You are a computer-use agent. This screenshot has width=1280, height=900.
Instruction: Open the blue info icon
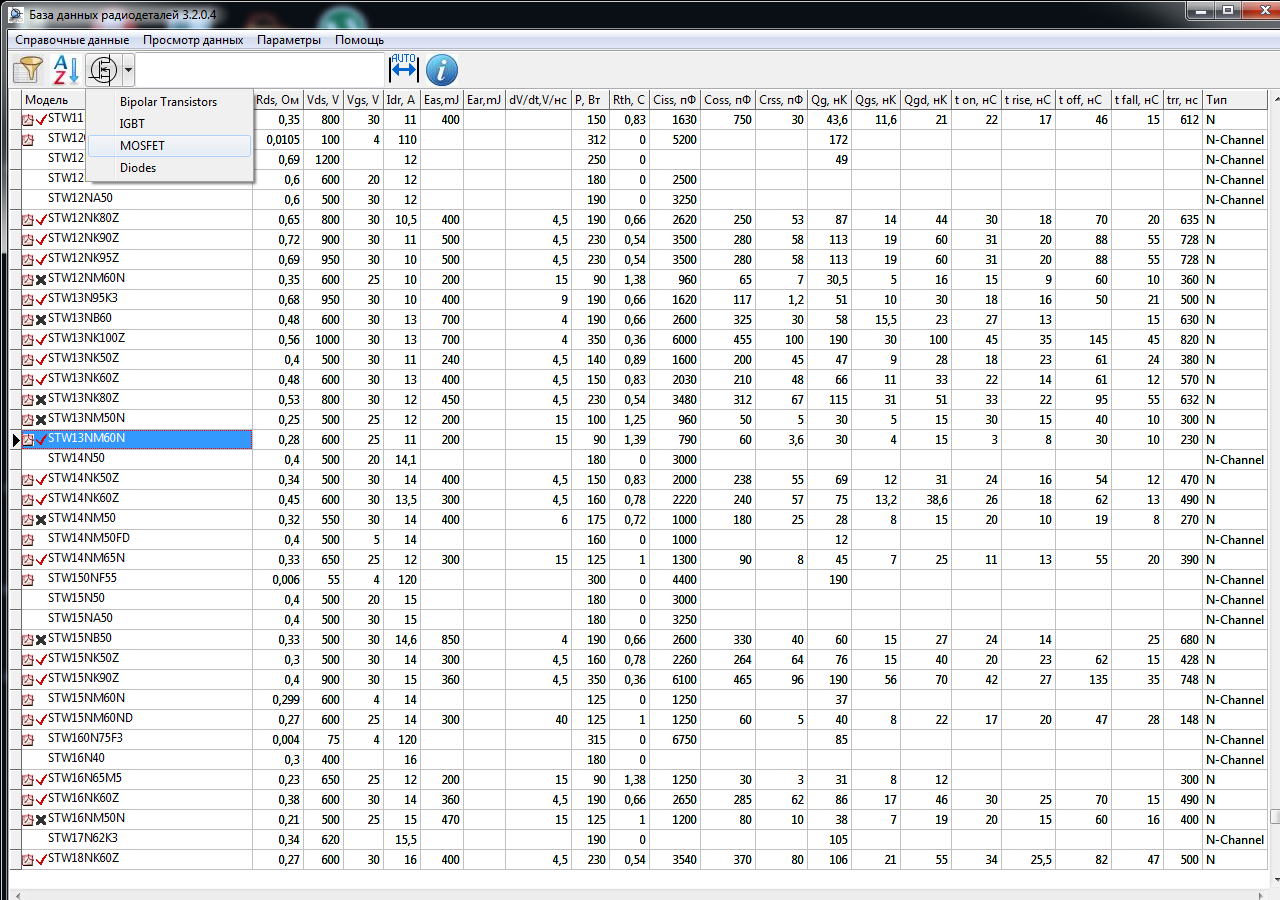442,70
